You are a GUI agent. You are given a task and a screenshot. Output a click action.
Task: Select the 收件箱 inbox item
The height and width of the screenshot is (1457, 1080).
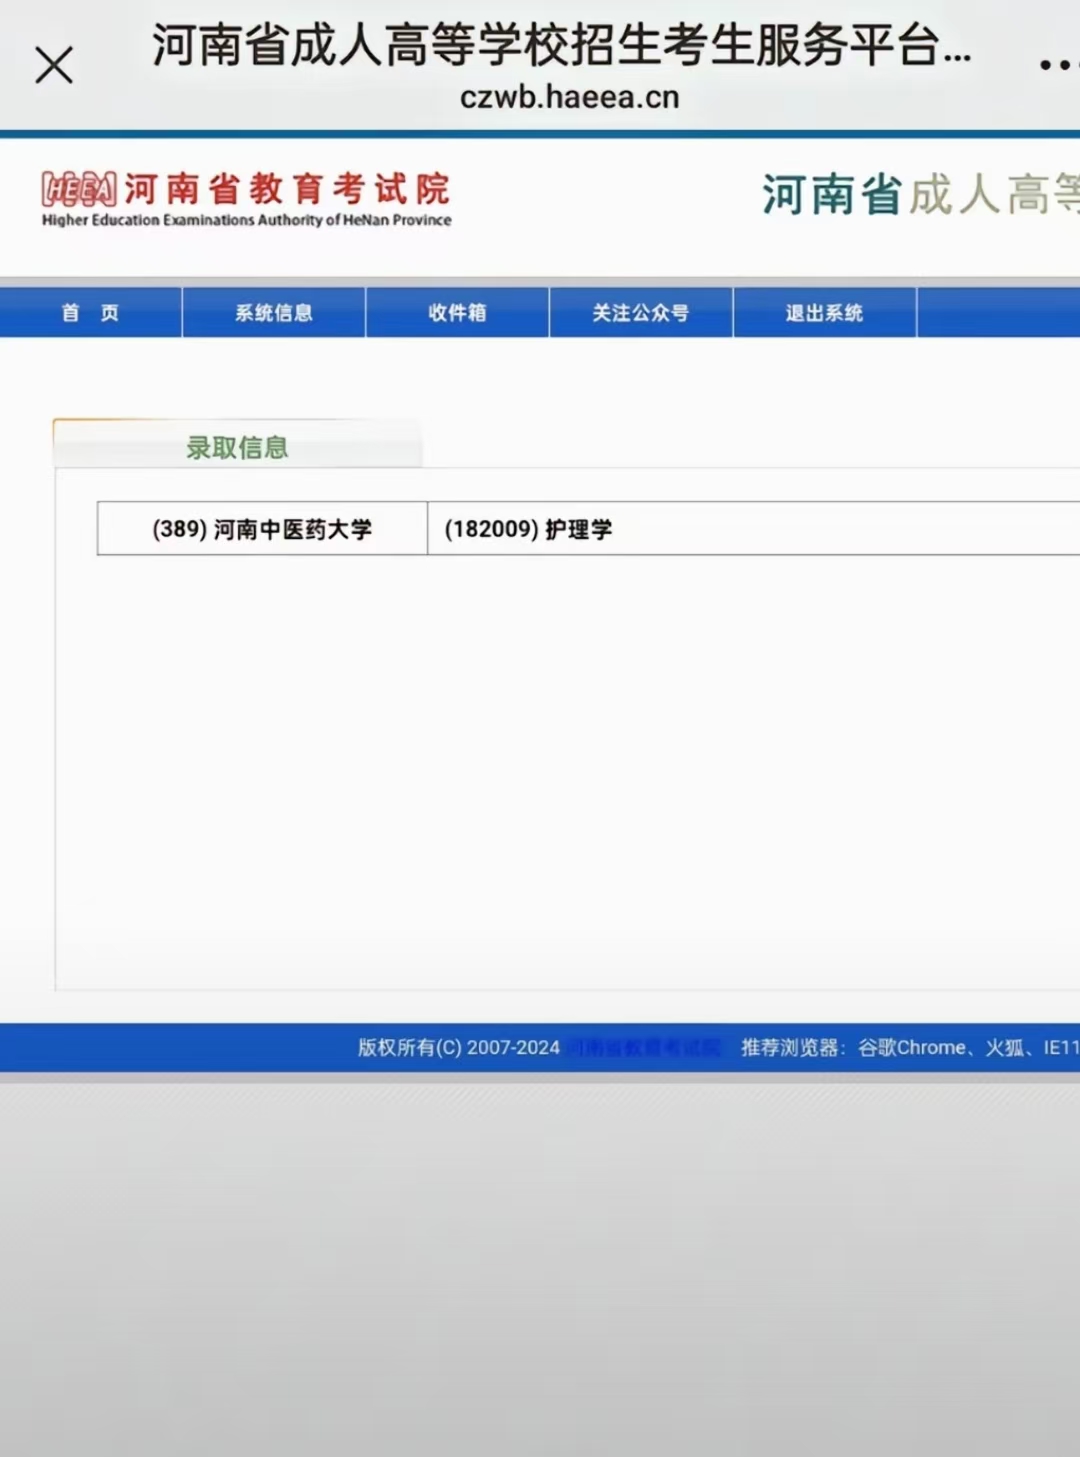457,312
